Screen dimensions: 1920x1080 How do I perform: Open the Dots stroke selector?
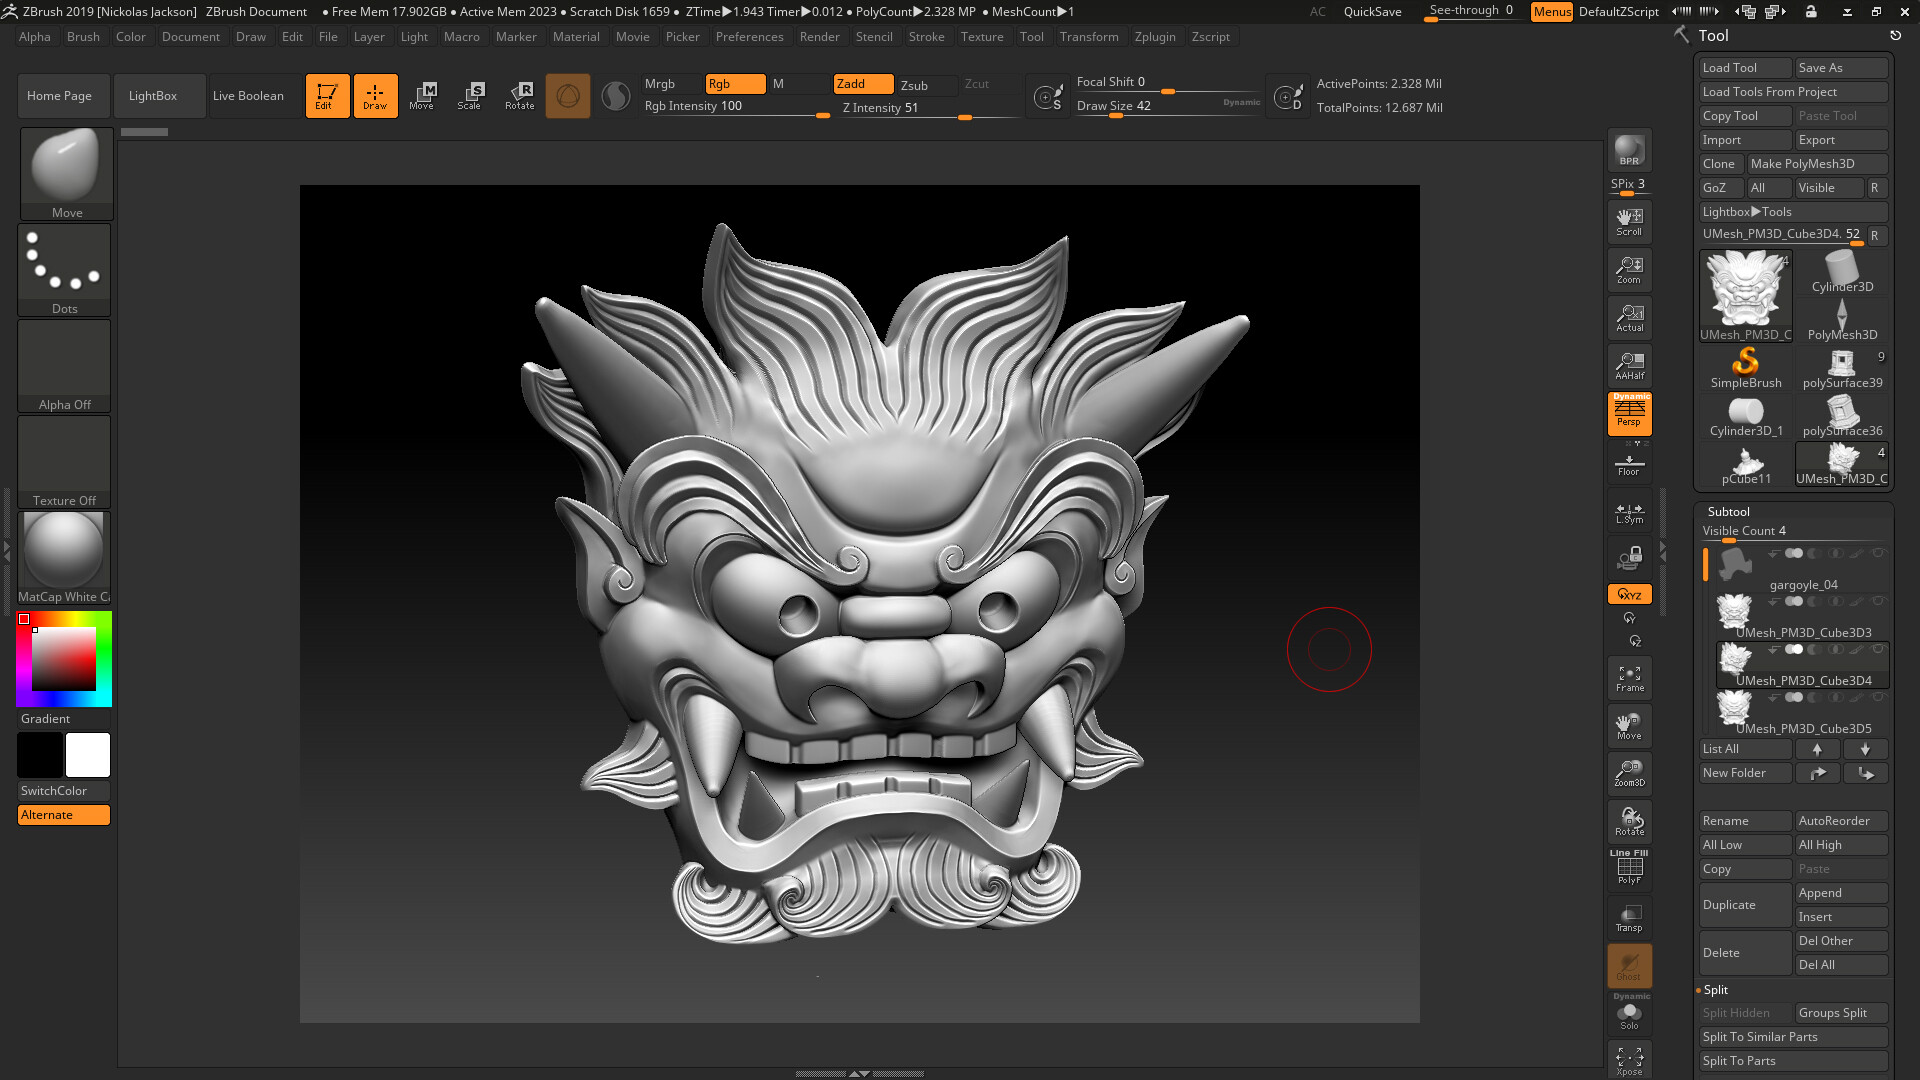(64, 269)
